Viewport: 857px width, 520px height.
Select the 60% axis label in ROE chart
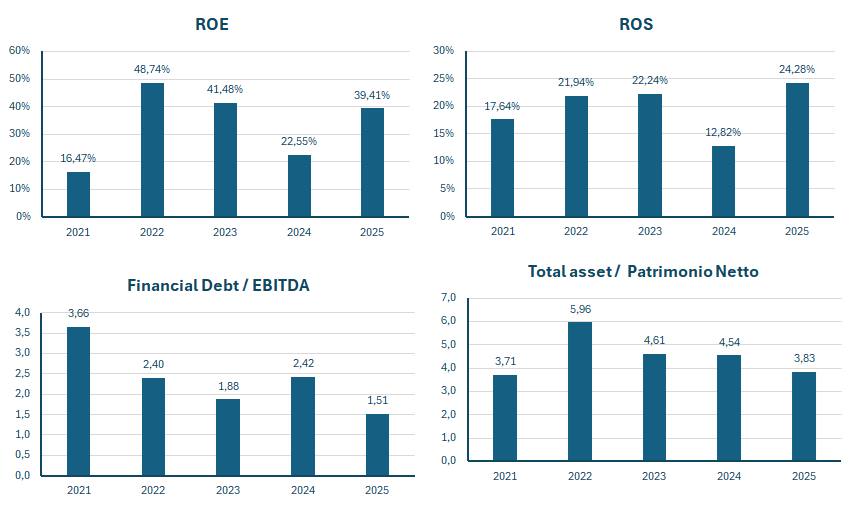tap(19, 51)
